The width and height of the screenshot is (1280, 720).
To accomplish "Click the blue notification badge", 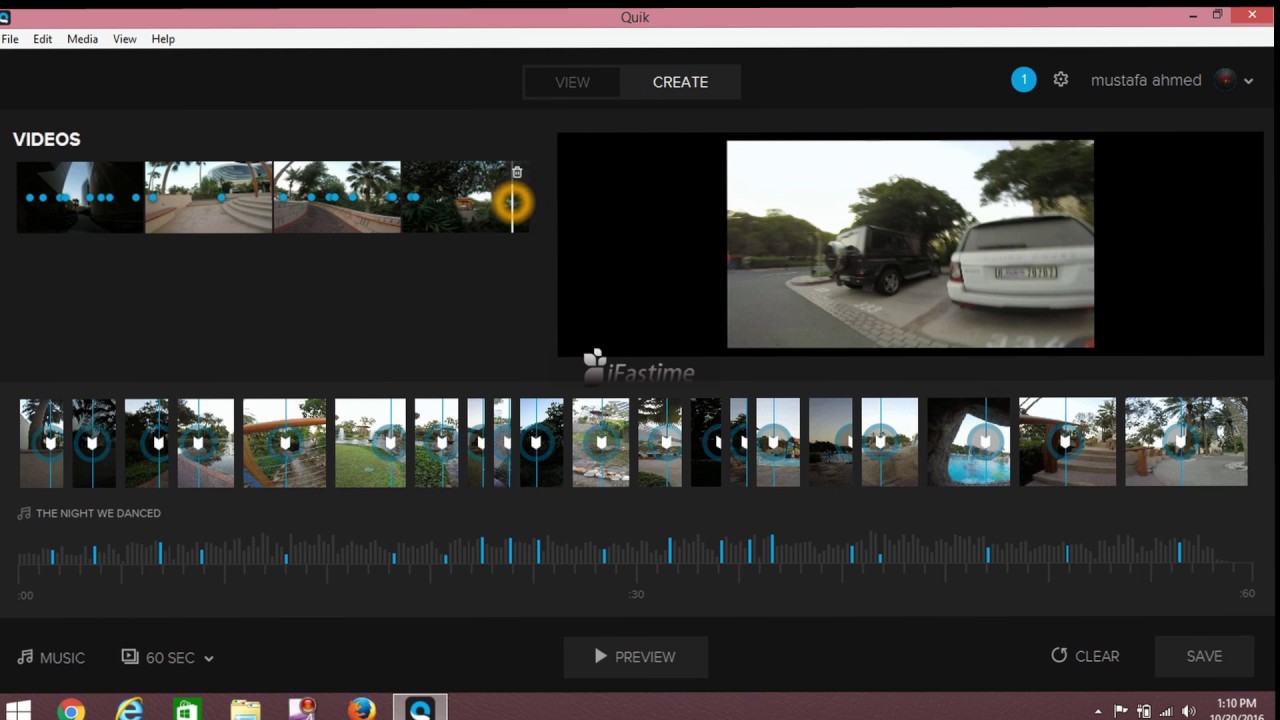I will click(x=1023, y=80).
